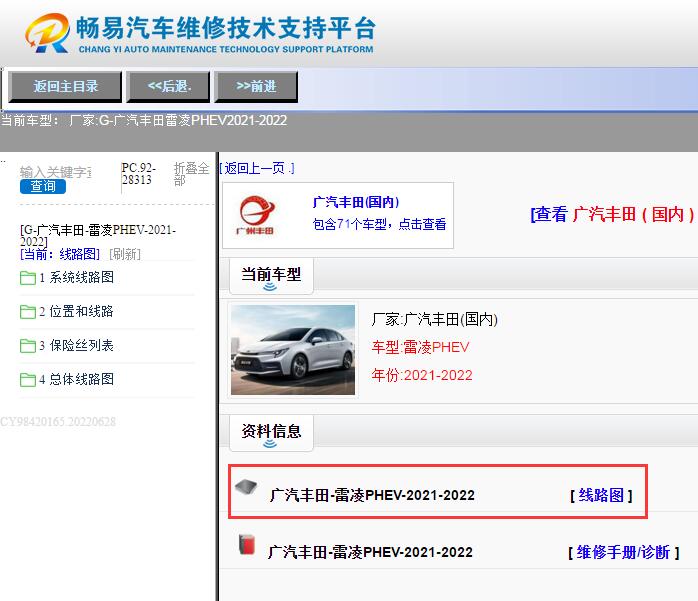The image size is (698, 601).
Task: Expand the 4 总体线路图 tree item
Action: click(x=76, y=379)
